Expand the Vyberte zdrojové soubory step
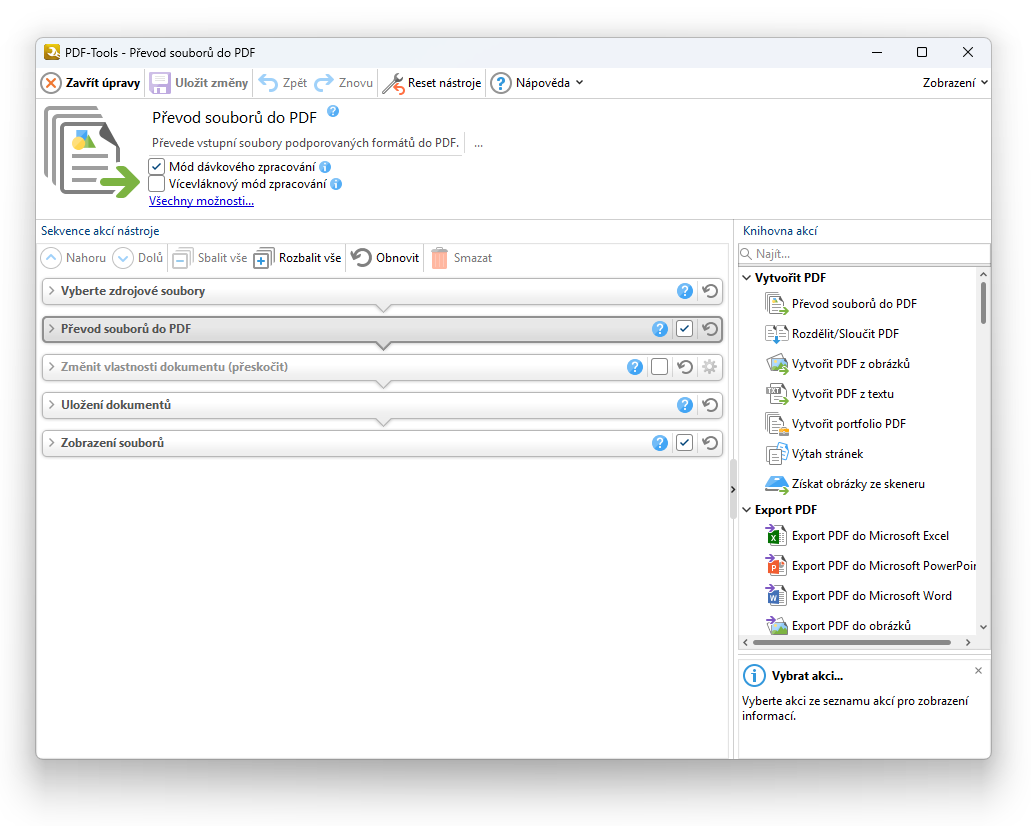The width and height of the screenshot is (1031, 826). [51, 291]
